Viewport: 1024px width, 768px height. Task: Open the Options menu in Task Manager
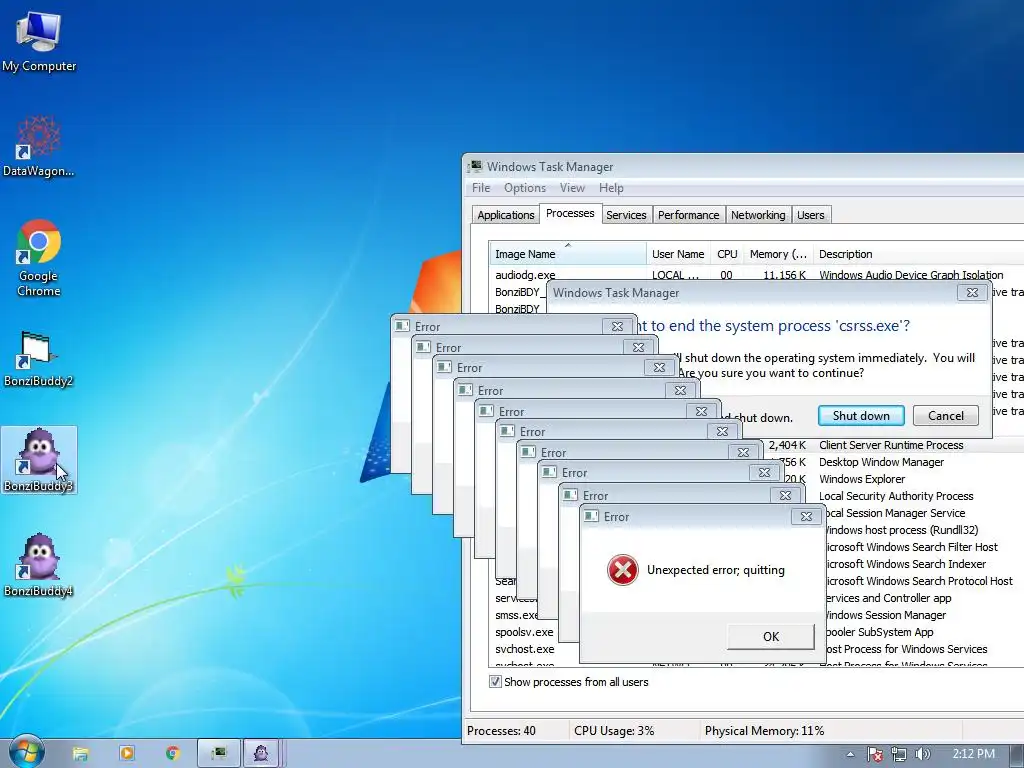(x=525, y=188)
